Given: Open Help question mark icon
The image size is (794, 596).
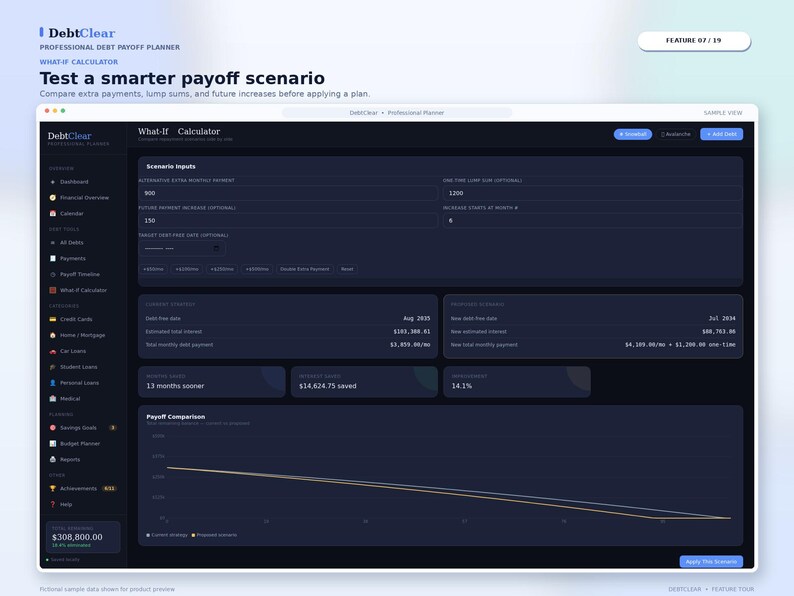Looking at the screenshot, I should coord(53,504).
